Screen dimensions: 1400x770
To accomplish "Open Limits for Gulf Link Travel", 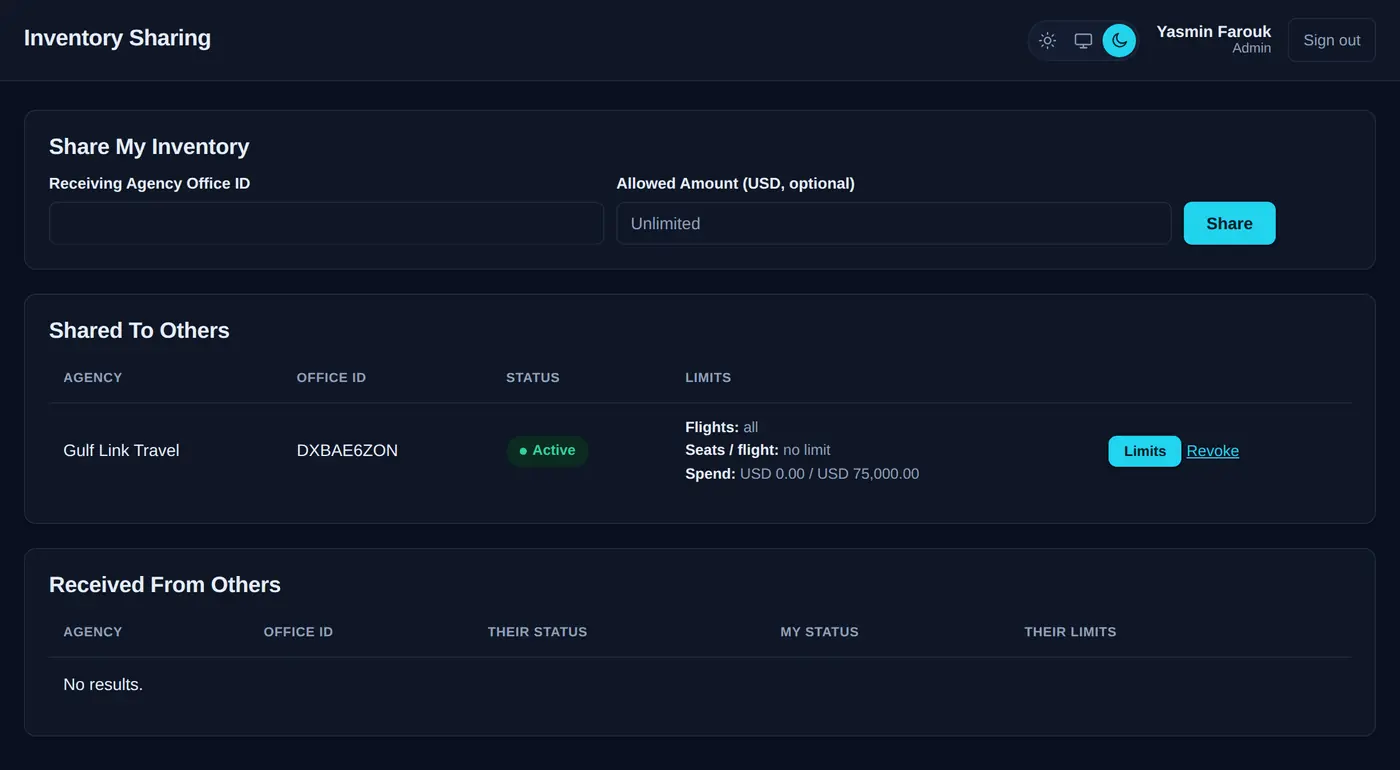I will [x=1144, y=451].
